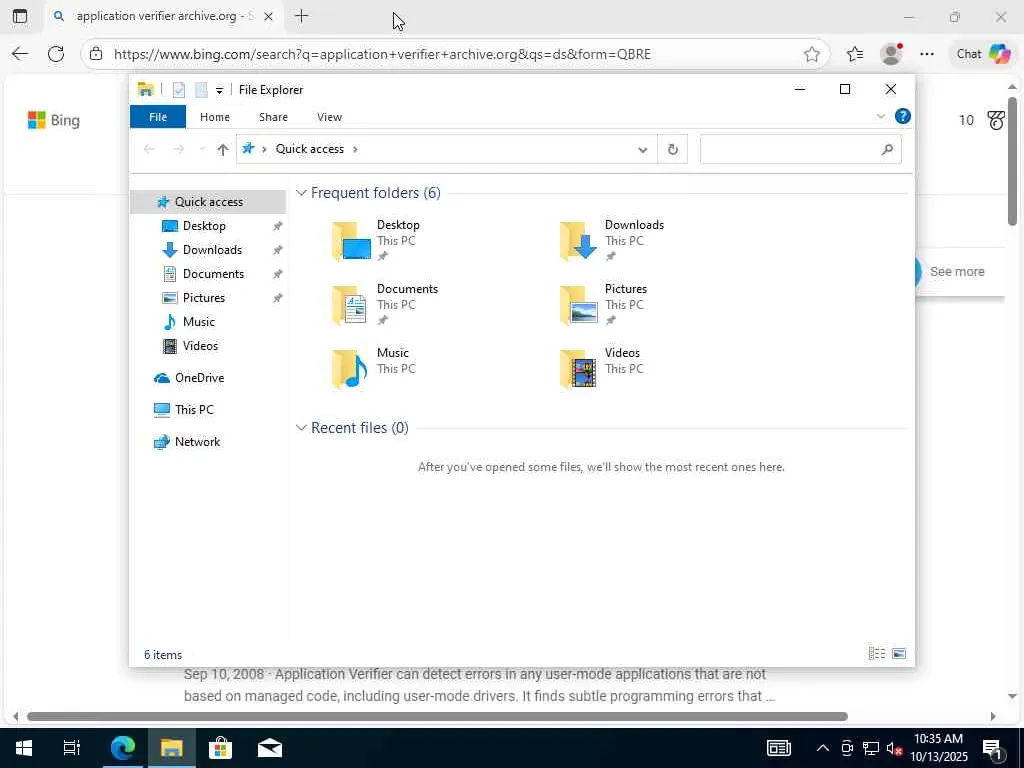Open the Documents folder in Frequent folders
The width and height of the screenshot is (1024, 768).
coord(385,304)
